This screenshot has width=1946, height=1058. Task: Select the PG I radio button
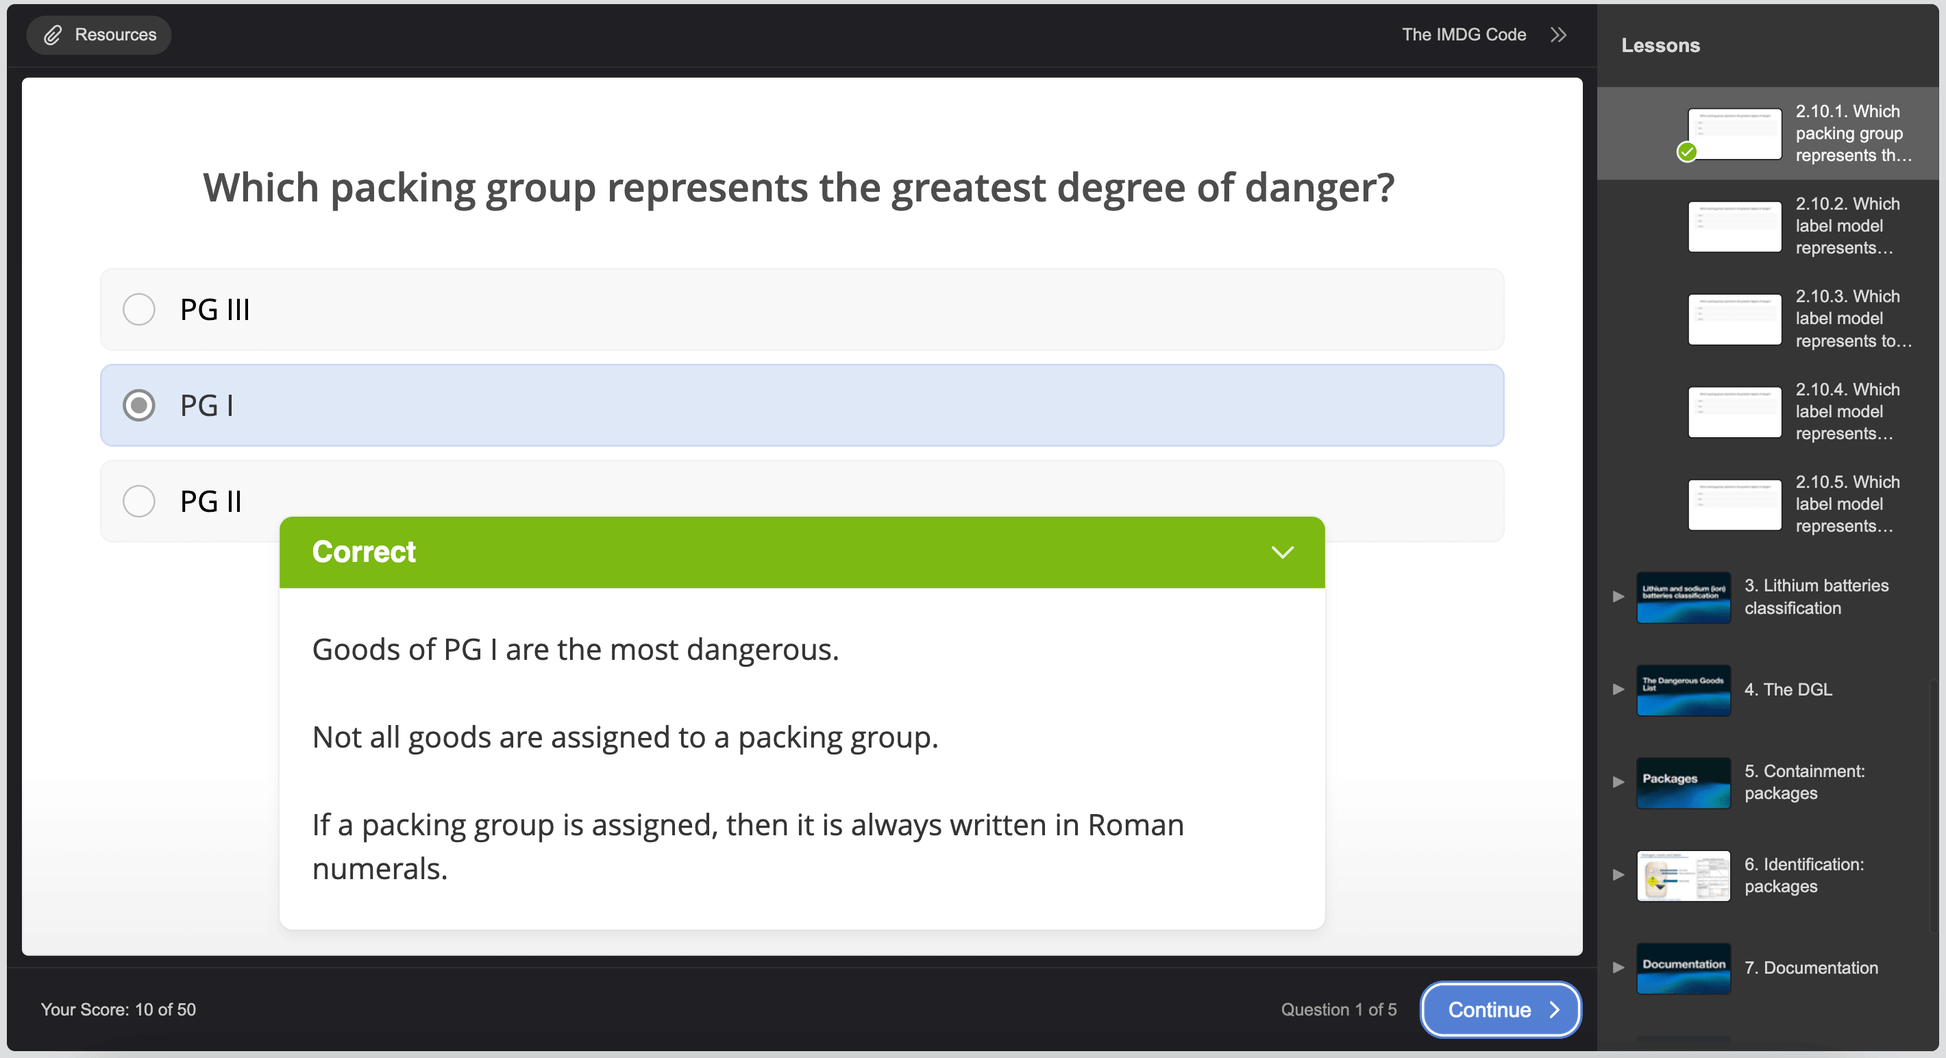[x=139, y=406]
